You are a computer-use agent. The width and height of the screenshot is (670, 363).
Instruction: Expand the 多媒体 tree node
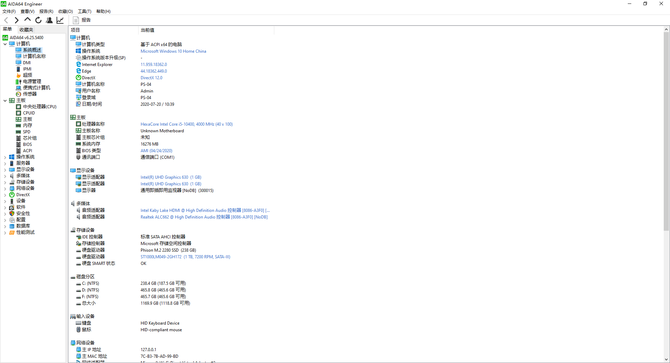[x=5, y=176]
